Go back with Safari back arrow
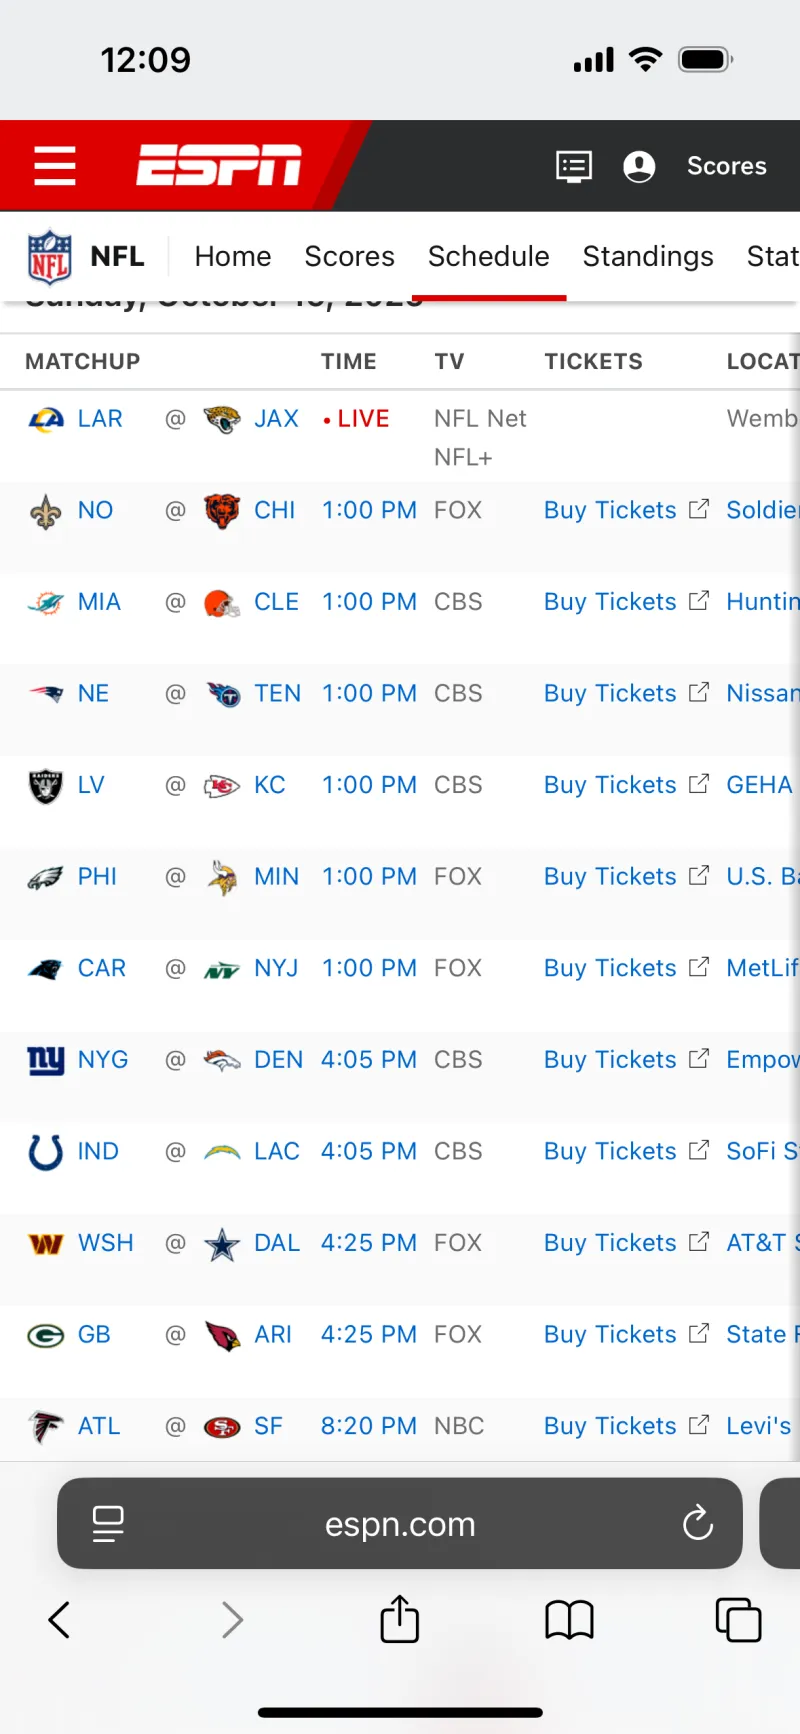The width and height of the screenshot is (800, 1734). click(60, 1619)
